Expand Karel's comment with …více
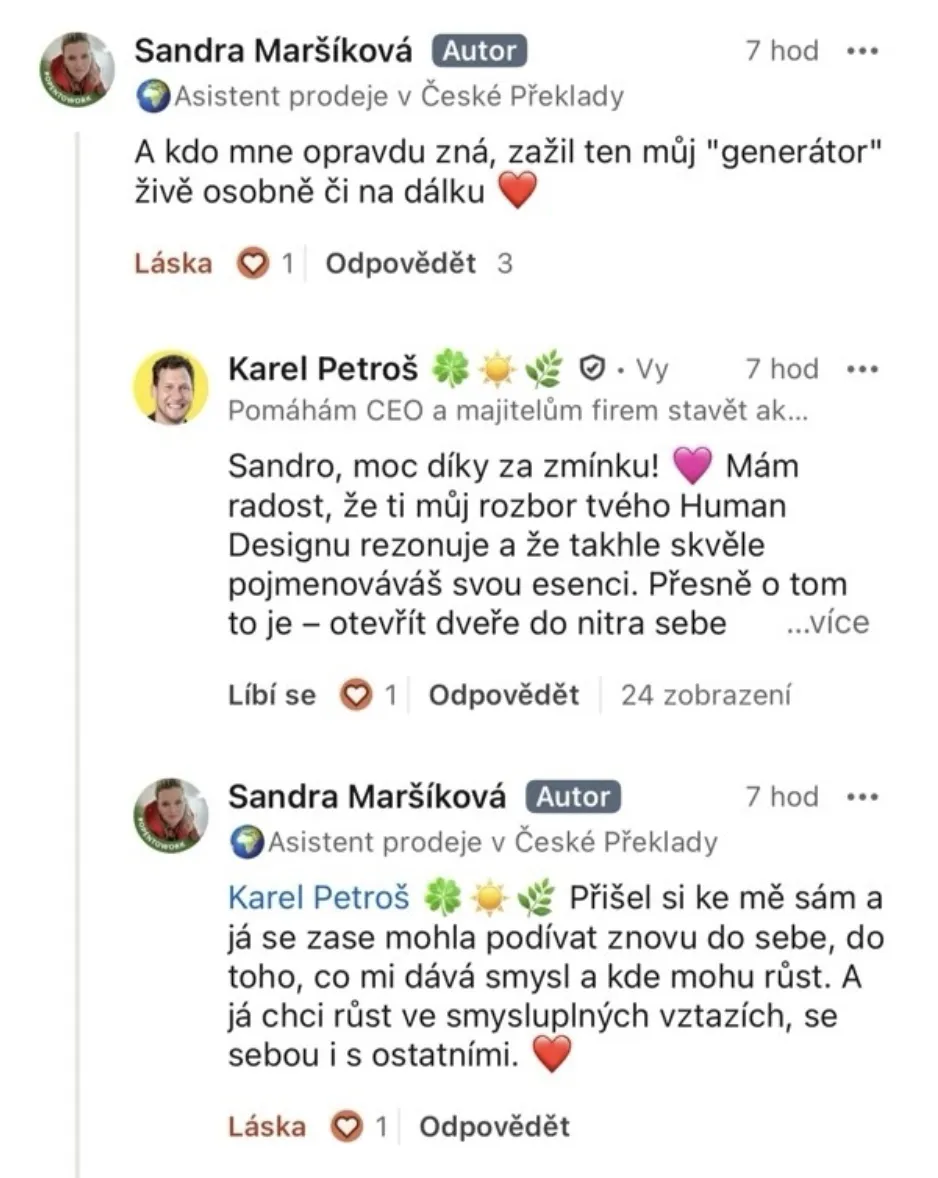This screenshot has height=1178, width=938. click(x=827, y=623)
